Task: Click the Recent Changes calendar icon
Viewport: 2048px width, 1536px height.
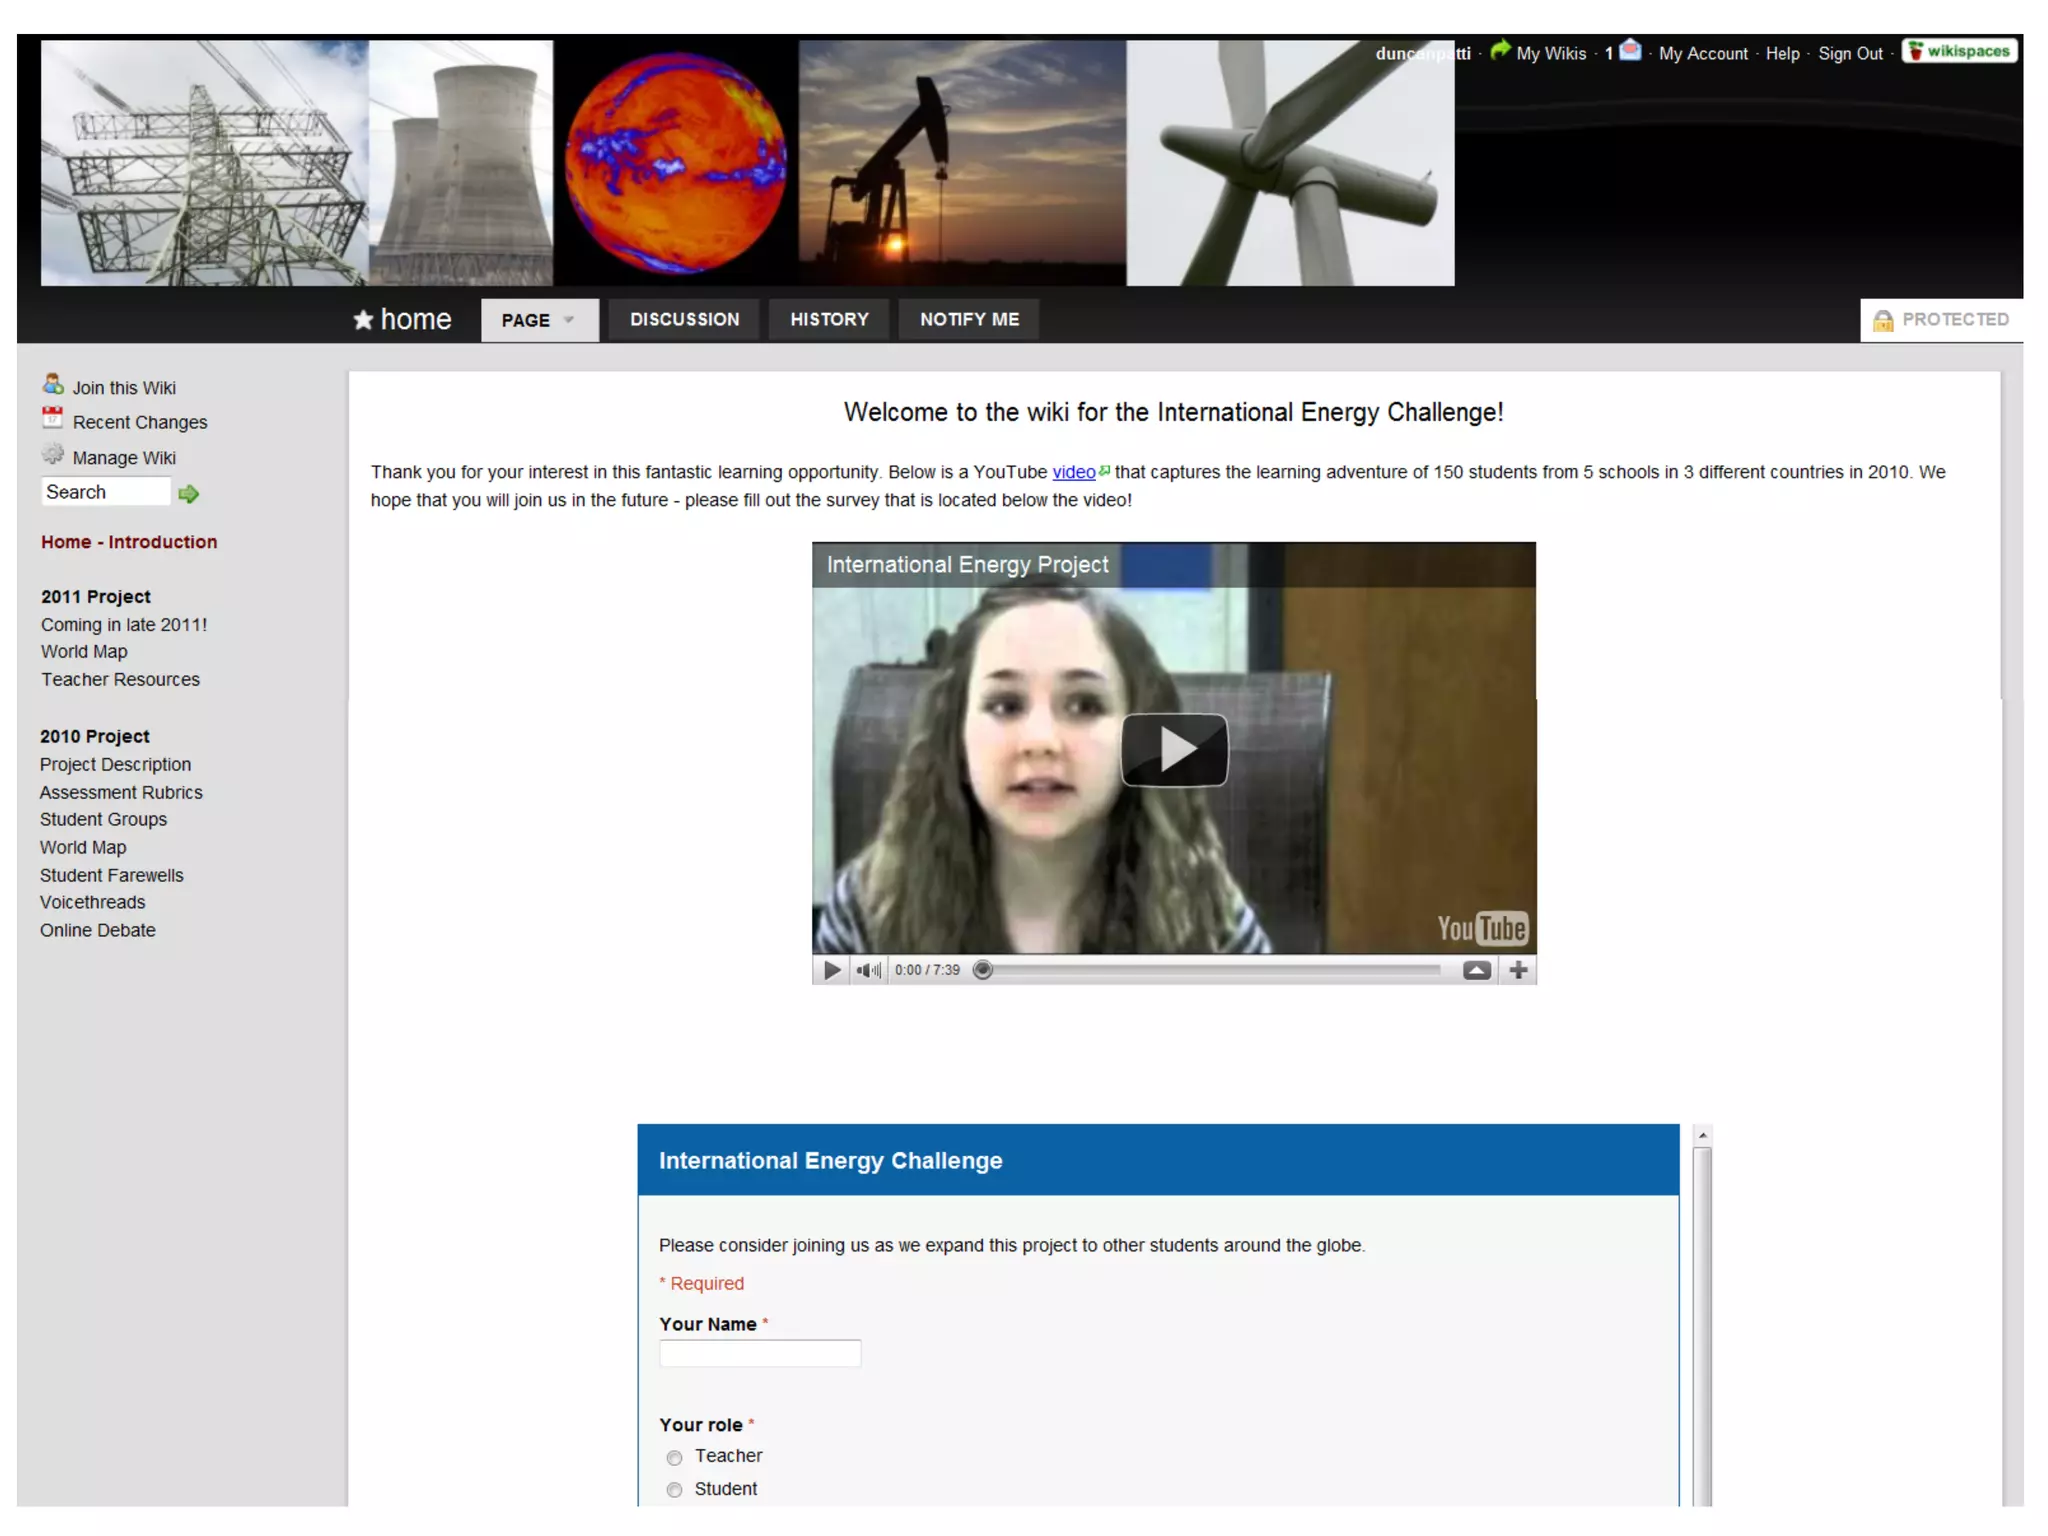Action: coord(53,418)
